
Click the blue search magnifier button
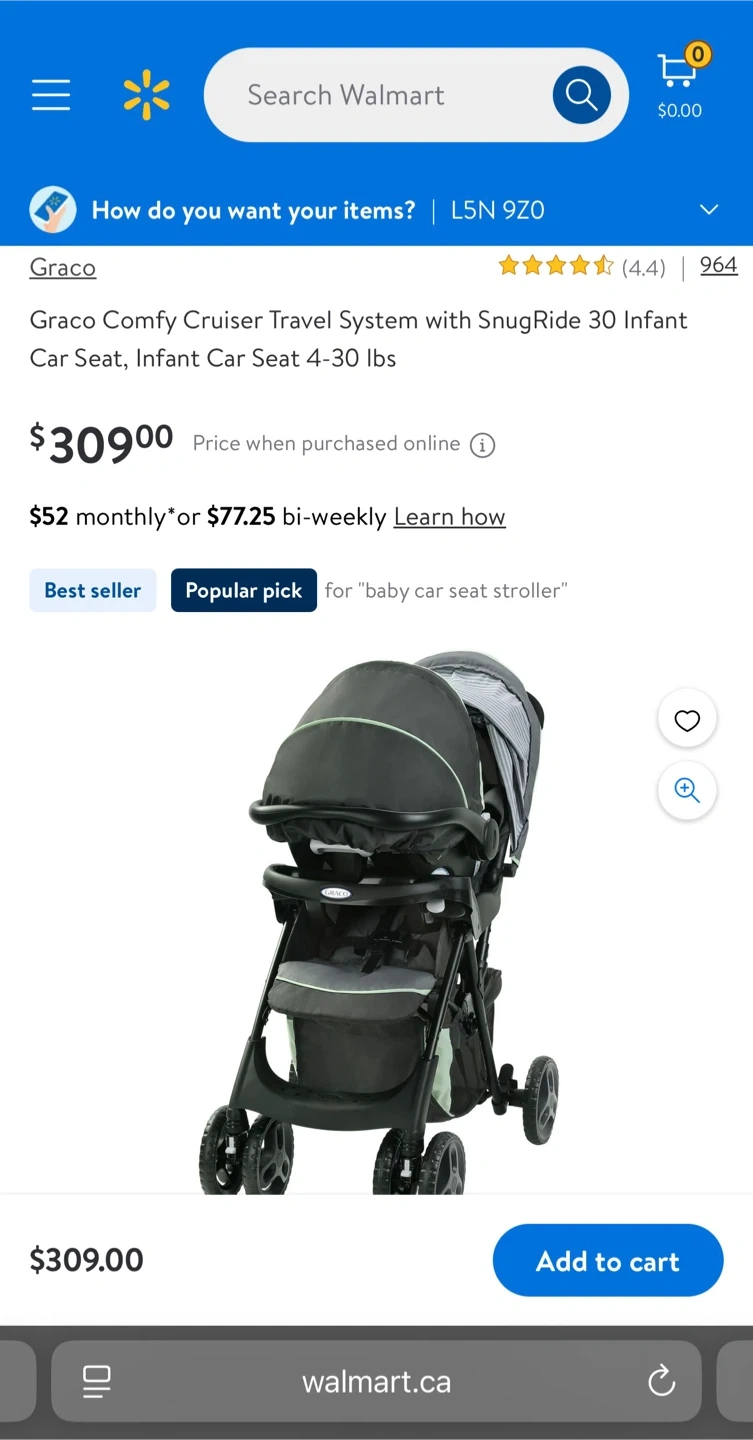[581, 95]
